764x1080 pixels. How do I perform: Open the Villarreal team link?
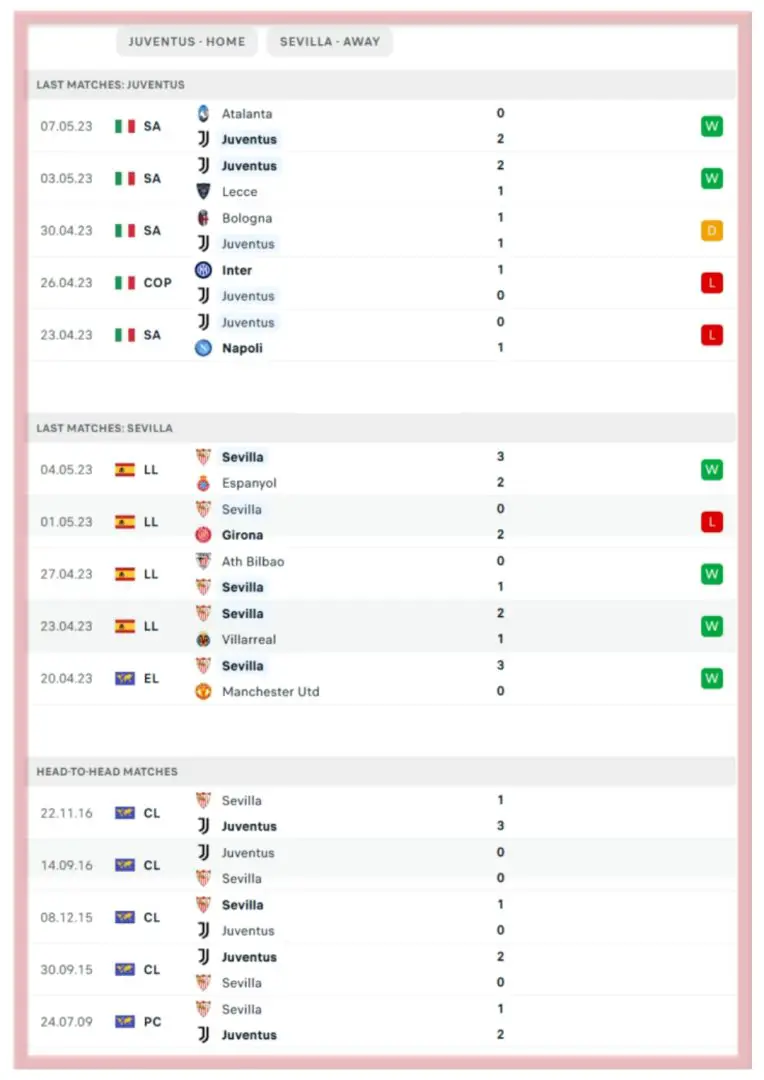pos(249,639)
